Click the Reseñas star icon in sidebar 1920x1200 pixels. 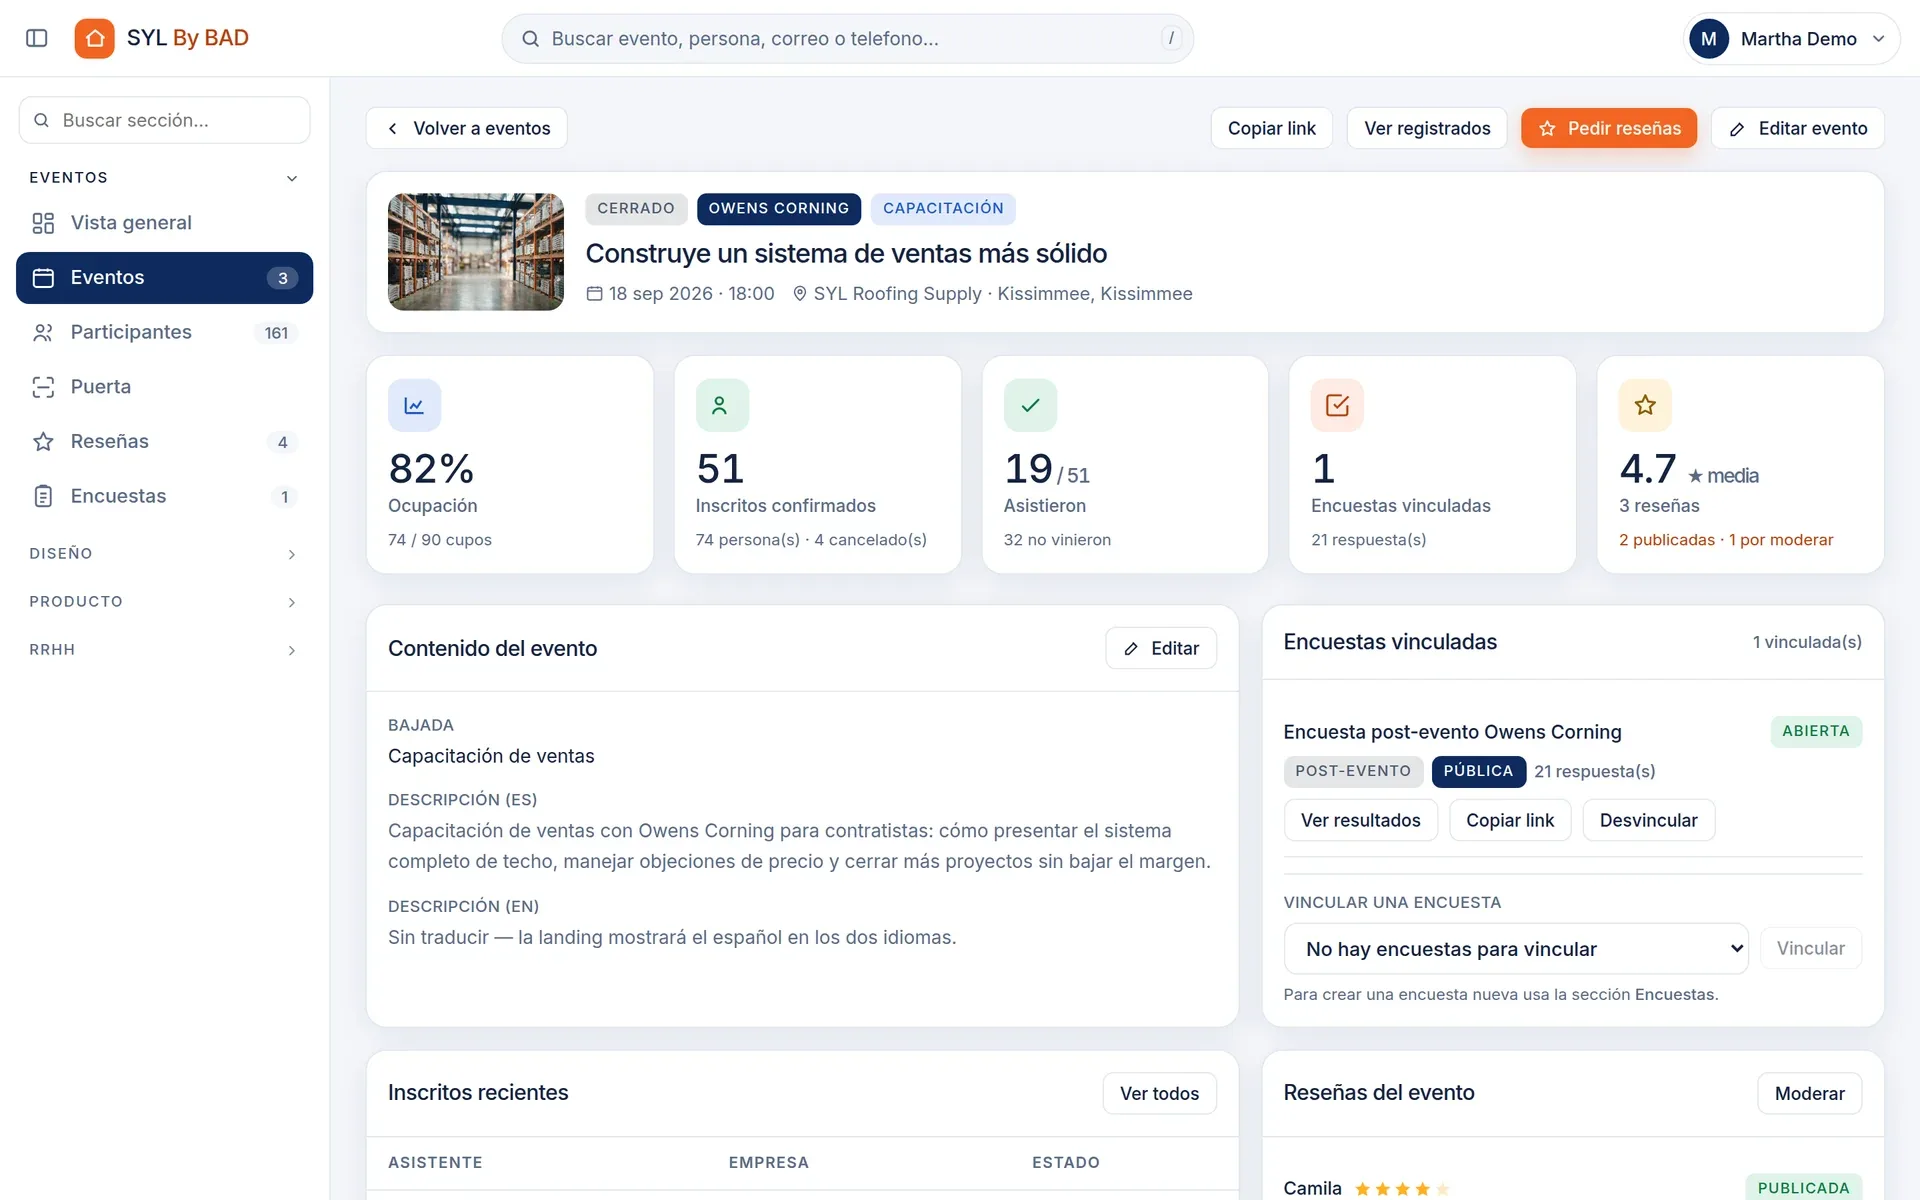tap(43, 441)
